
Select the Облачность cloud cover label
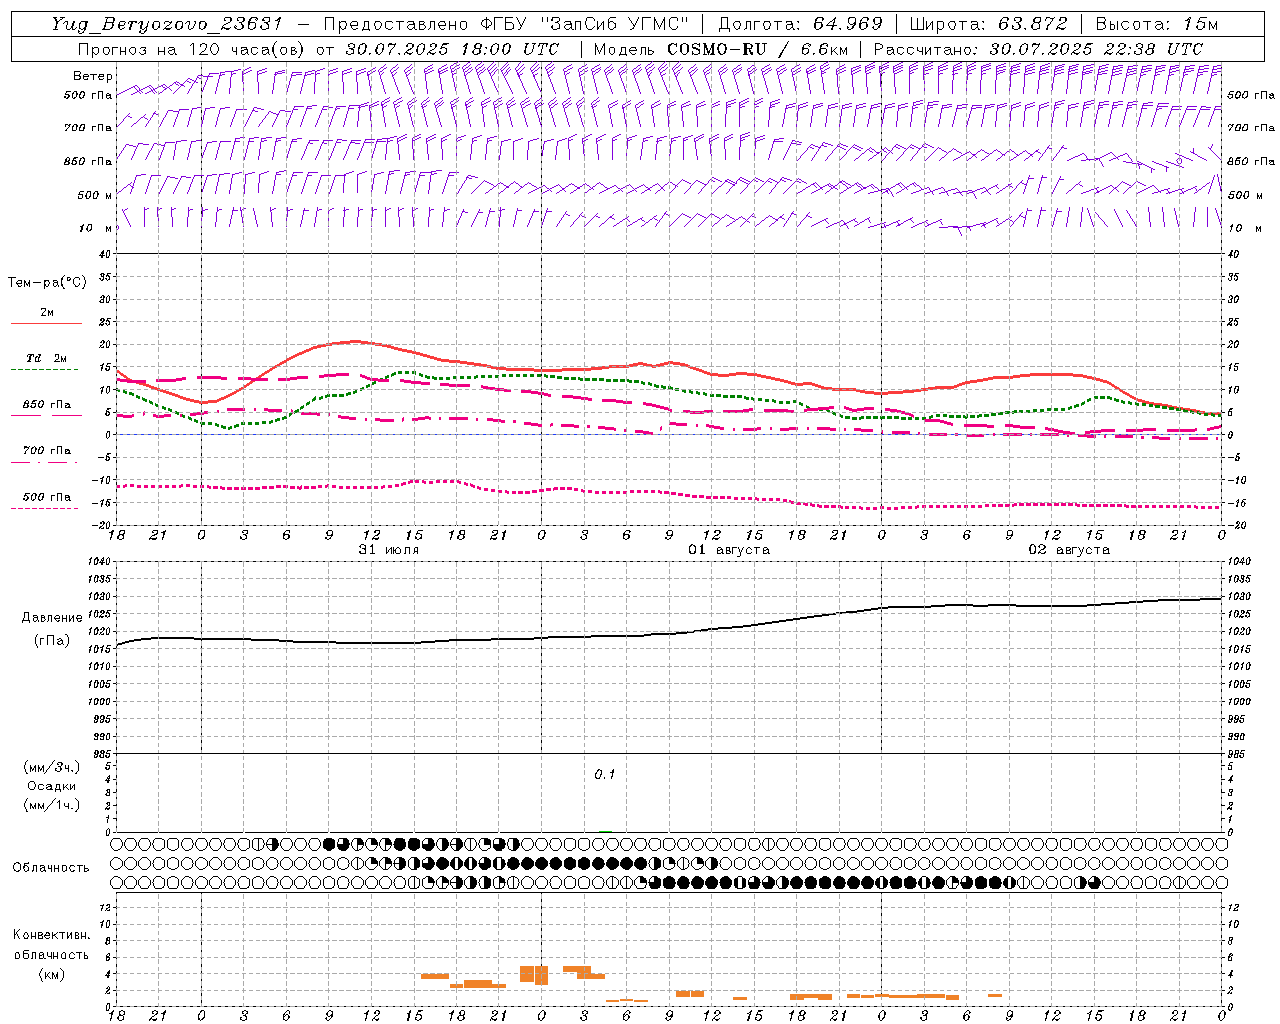51,868
